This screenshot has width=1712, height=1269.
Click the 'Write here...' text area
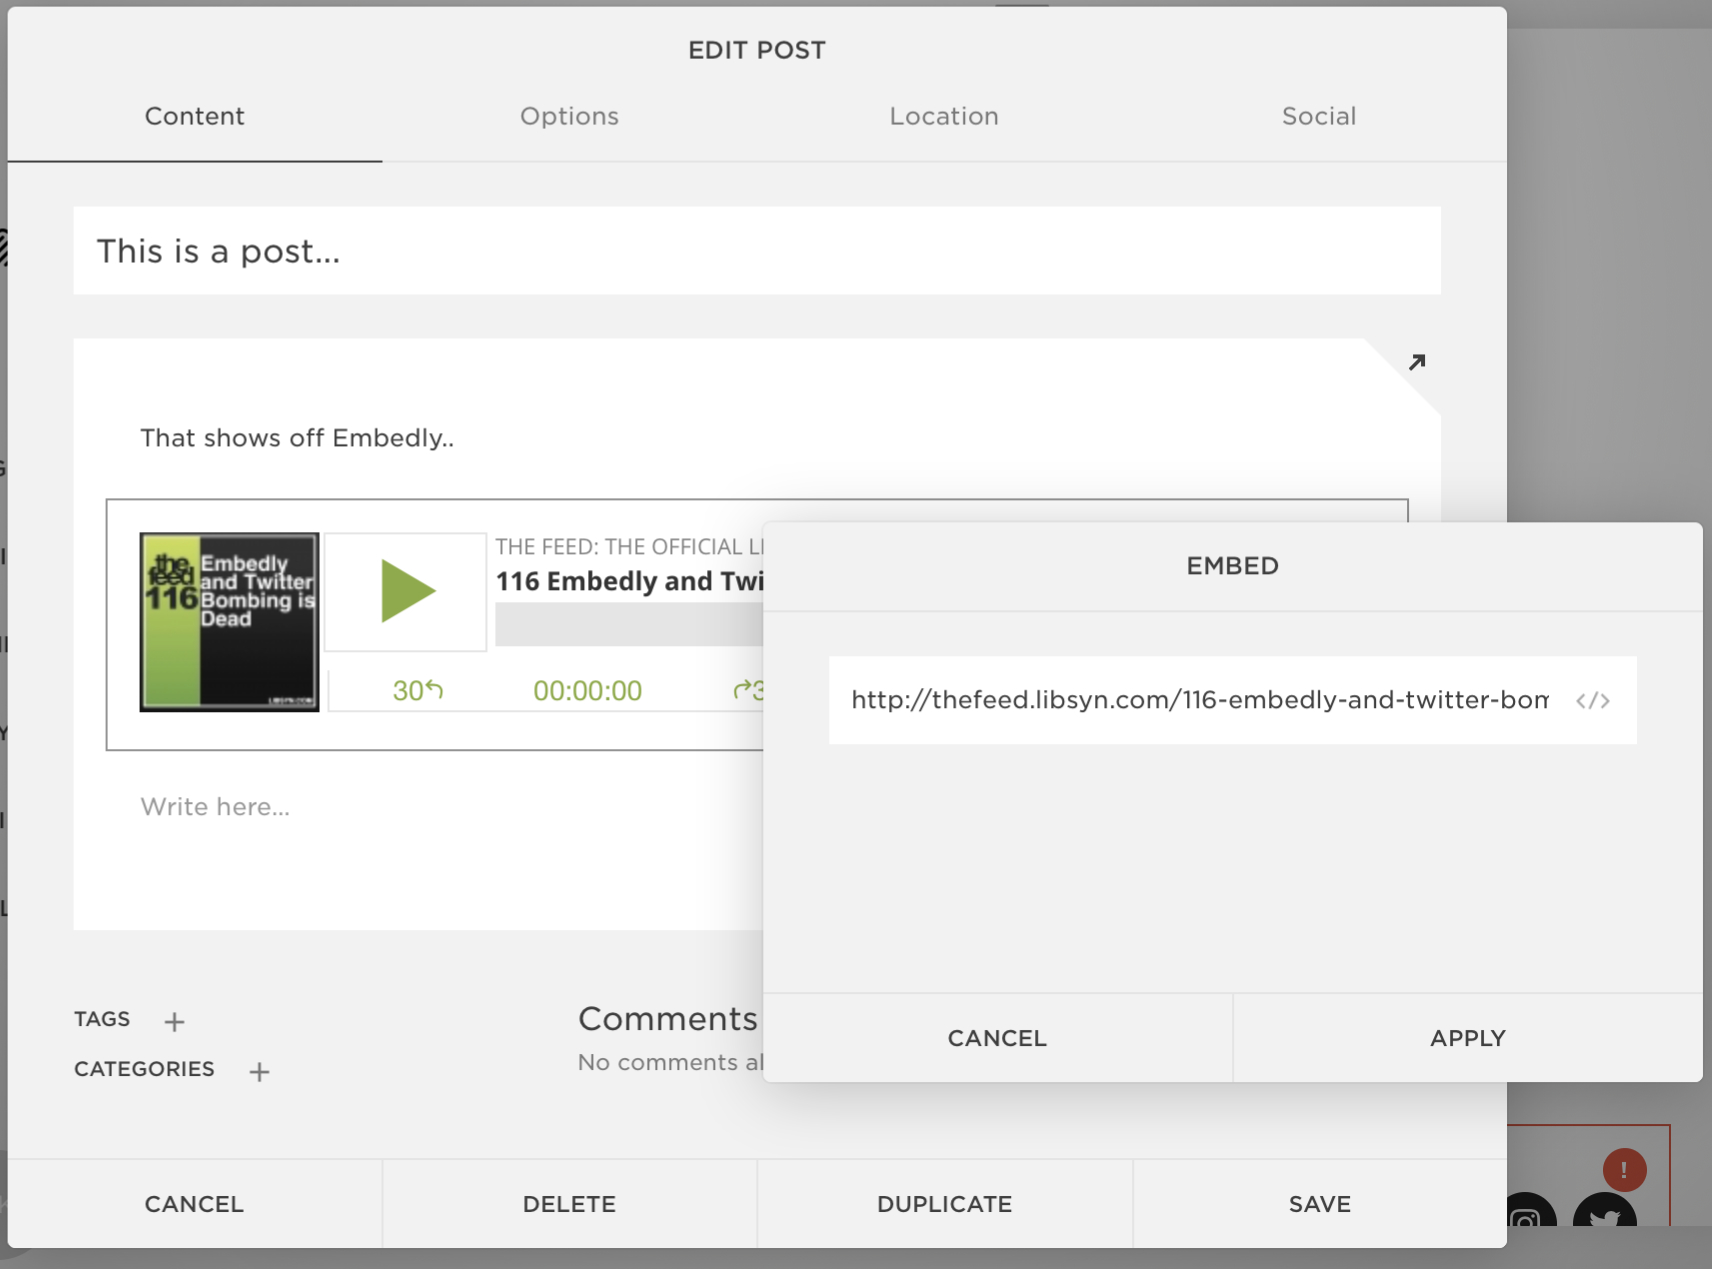[215, 807]
